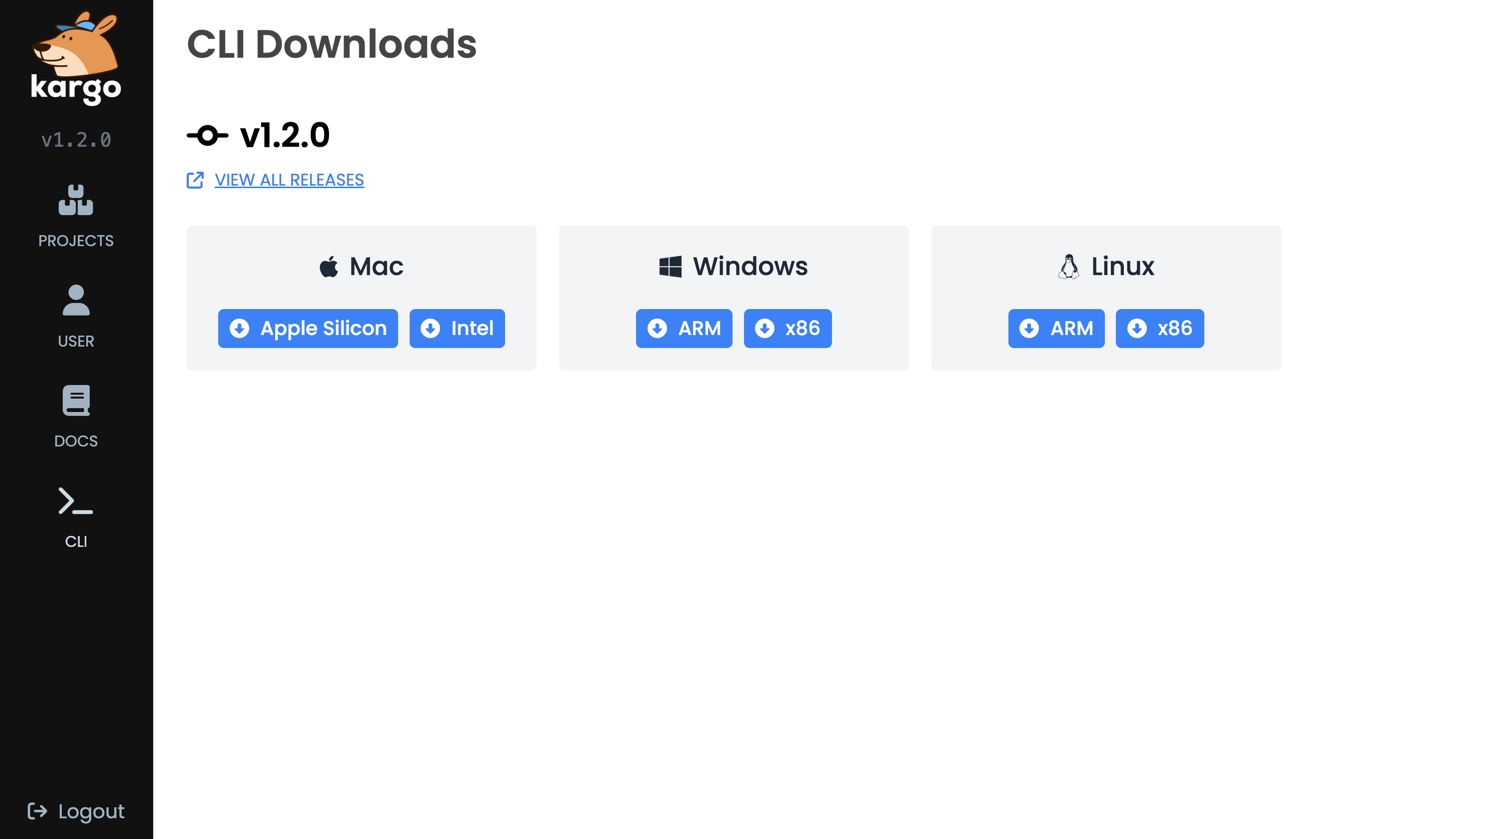
Task: Click the Windows logo icon
Action: coord(669,265)
